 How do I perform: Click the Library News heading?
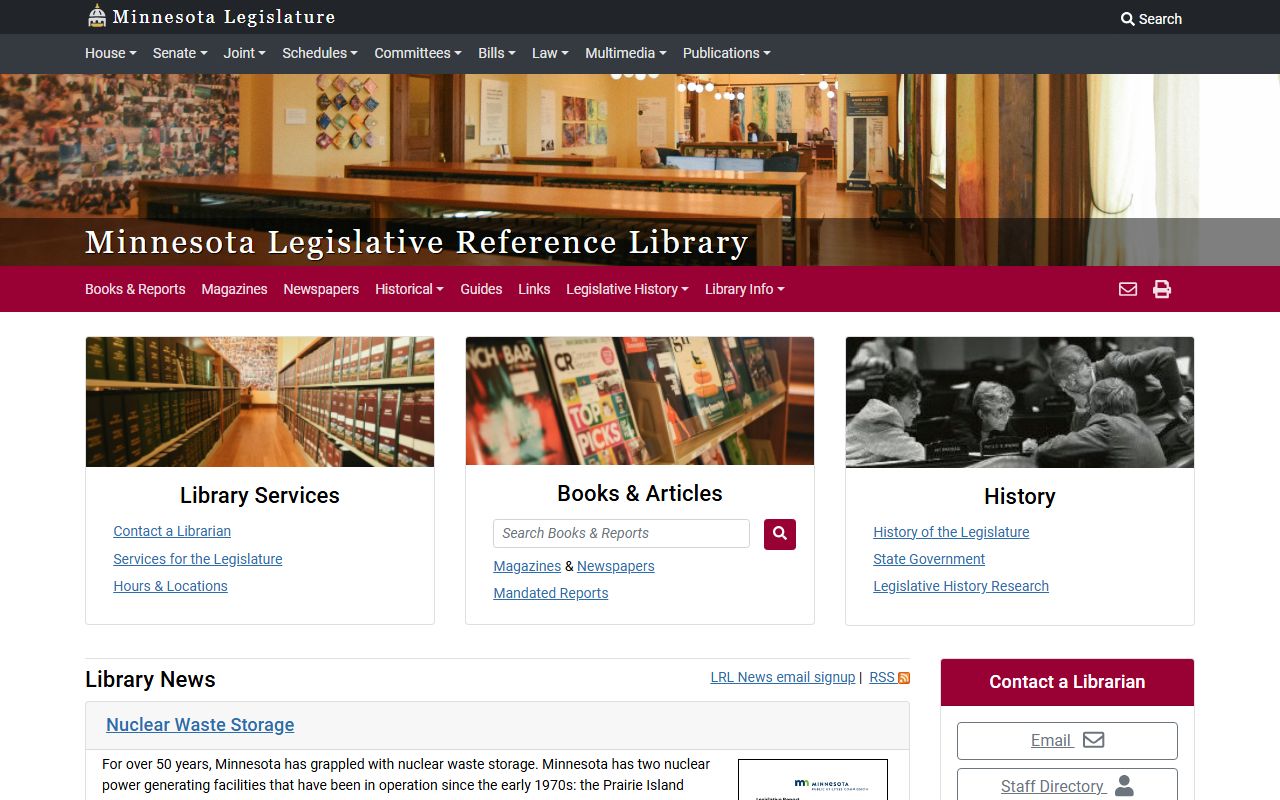point(150,680)
